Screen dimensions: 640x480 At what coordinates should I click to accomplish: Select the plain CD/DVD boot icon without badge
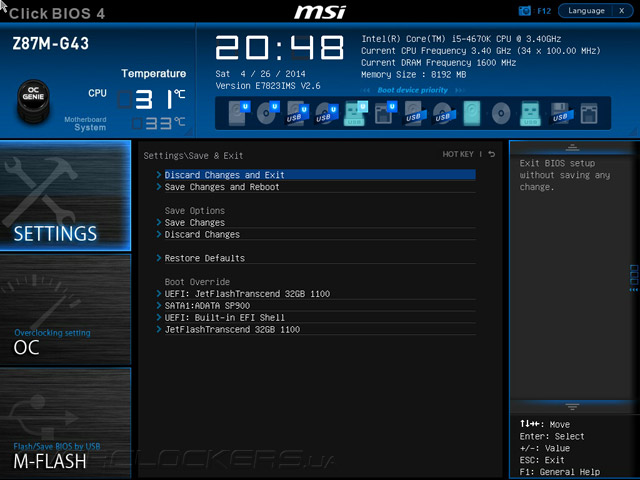[x=501, y=113]
